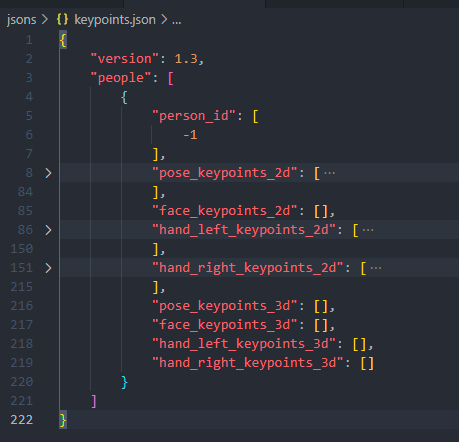The image size is (459, 442).
Task: Click empty array brackets after face_keypoints_2d
Action: (321, 211)
